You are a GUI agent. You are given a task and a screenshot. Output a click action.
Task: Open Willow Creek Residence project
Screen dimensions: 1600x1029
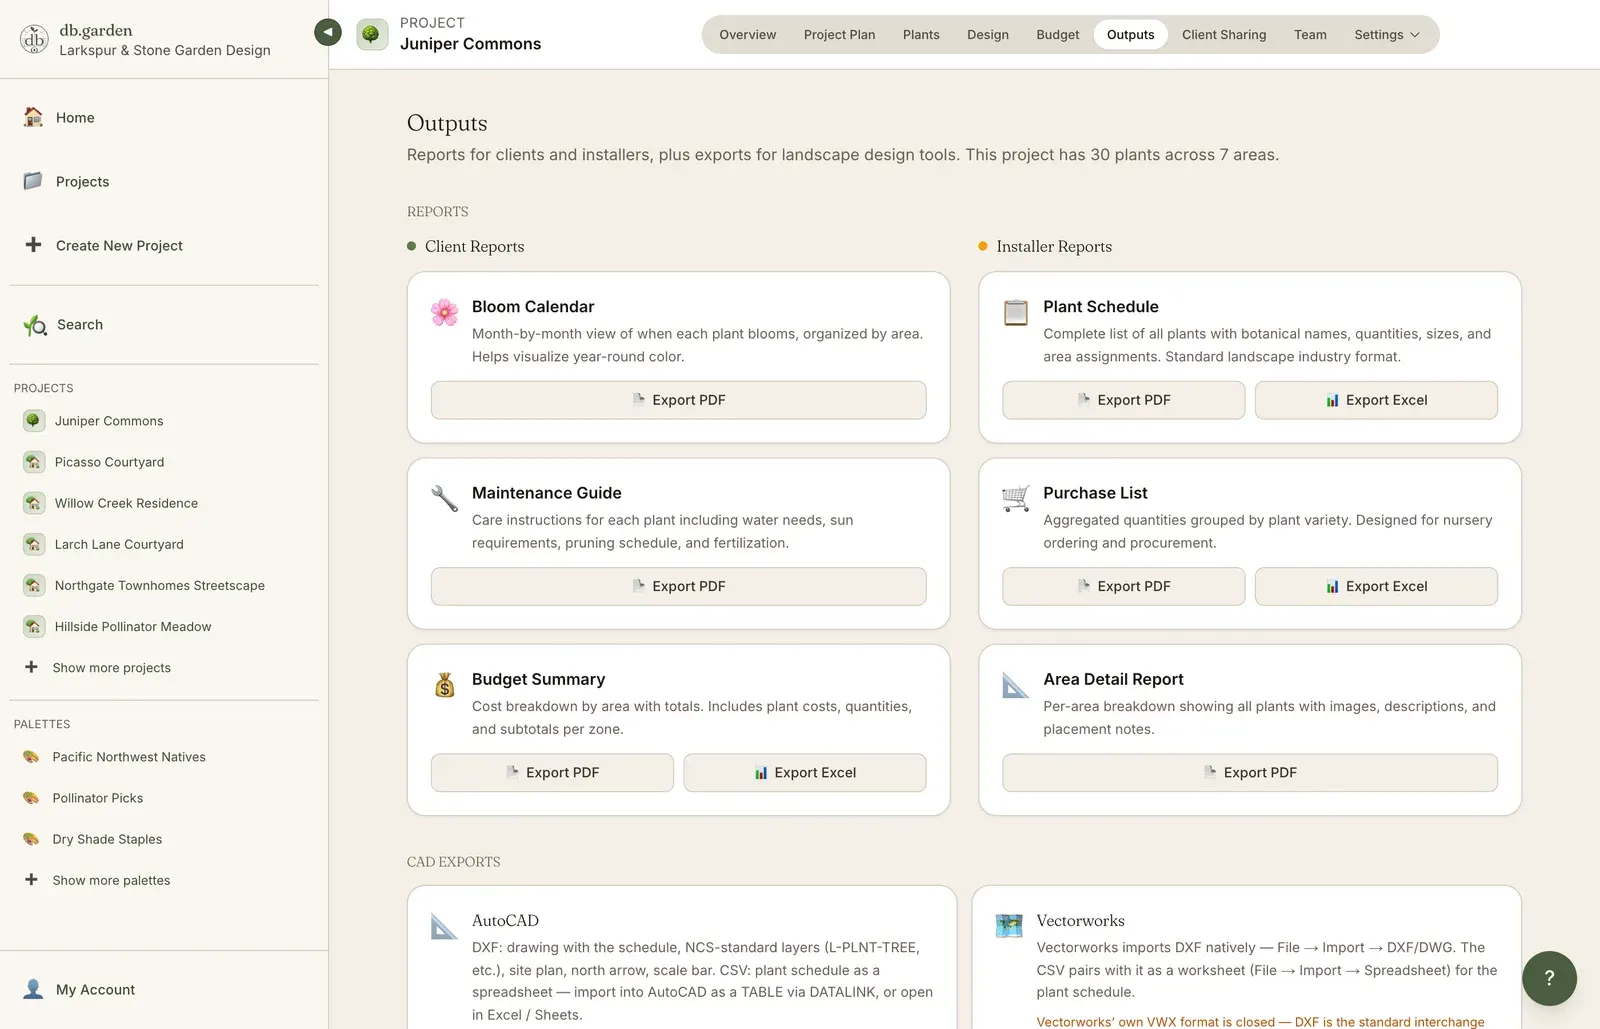click(126, 503)
